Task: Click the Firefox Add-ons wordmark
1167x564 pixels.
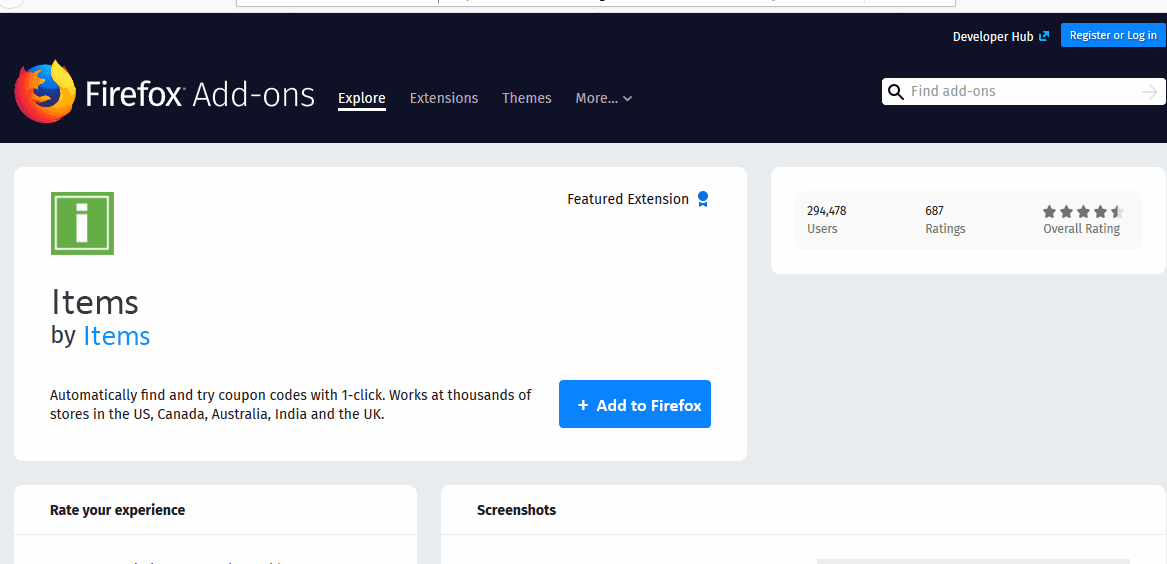Action: point(200,95)
